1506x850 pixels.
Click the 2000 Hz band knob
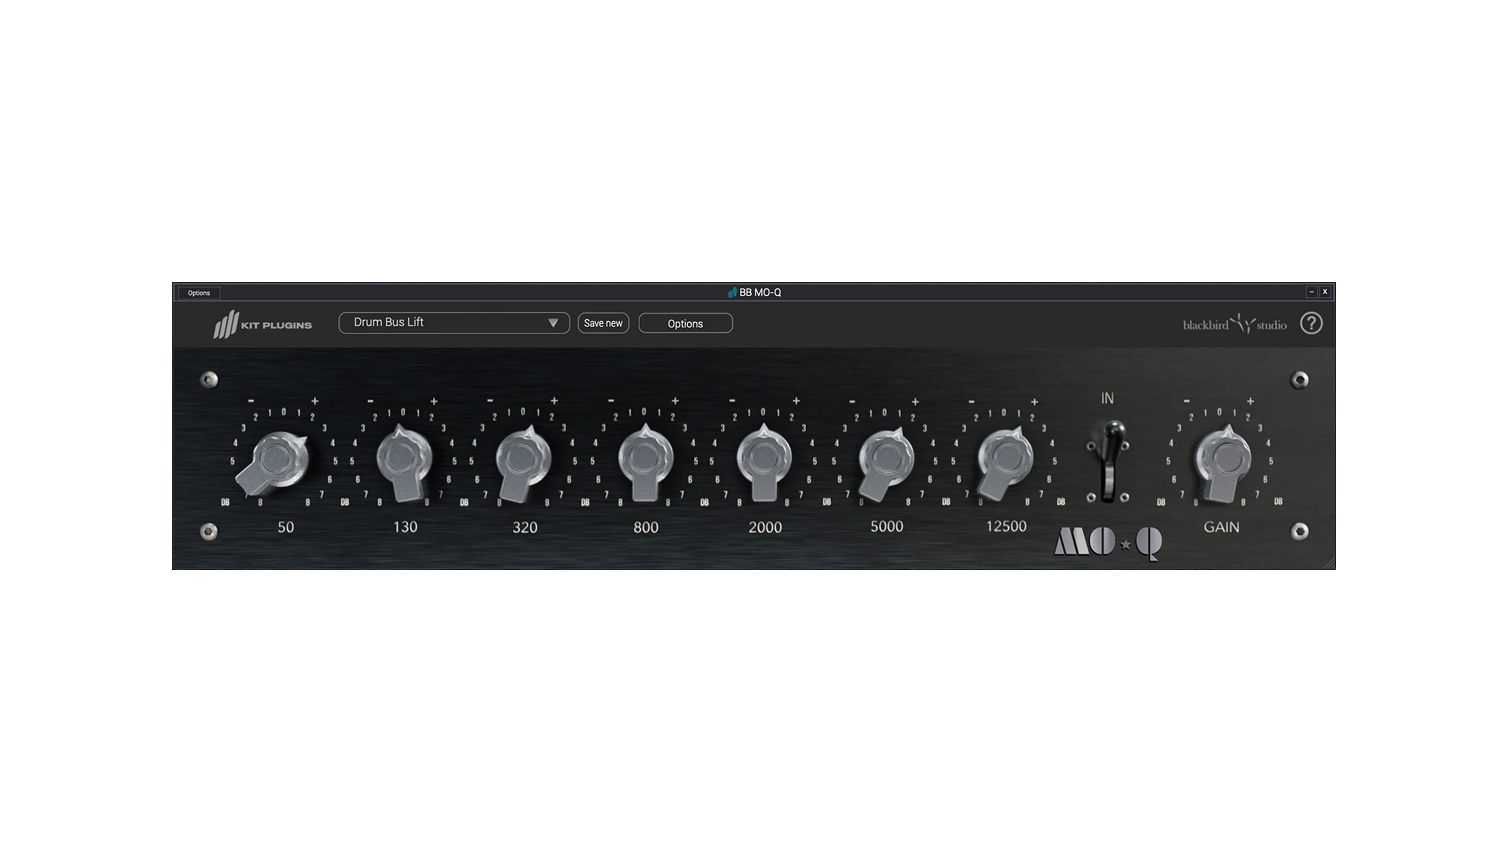[764, 459]
